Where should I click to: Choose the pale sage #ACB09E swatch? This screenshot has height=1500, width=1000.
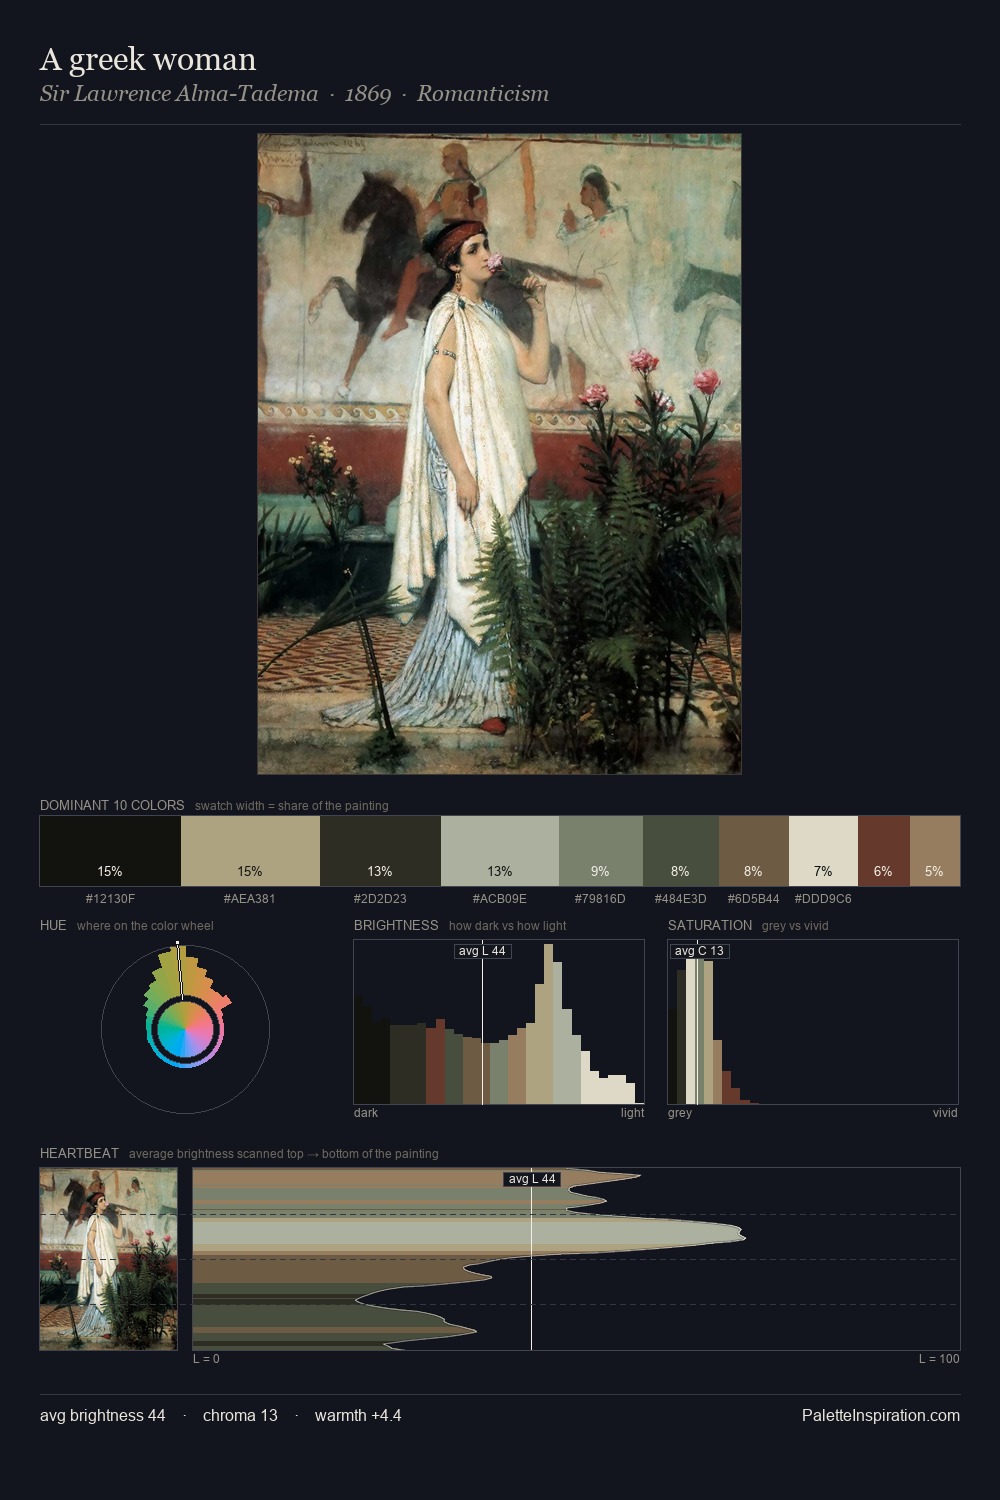click(x=500, y=851)
